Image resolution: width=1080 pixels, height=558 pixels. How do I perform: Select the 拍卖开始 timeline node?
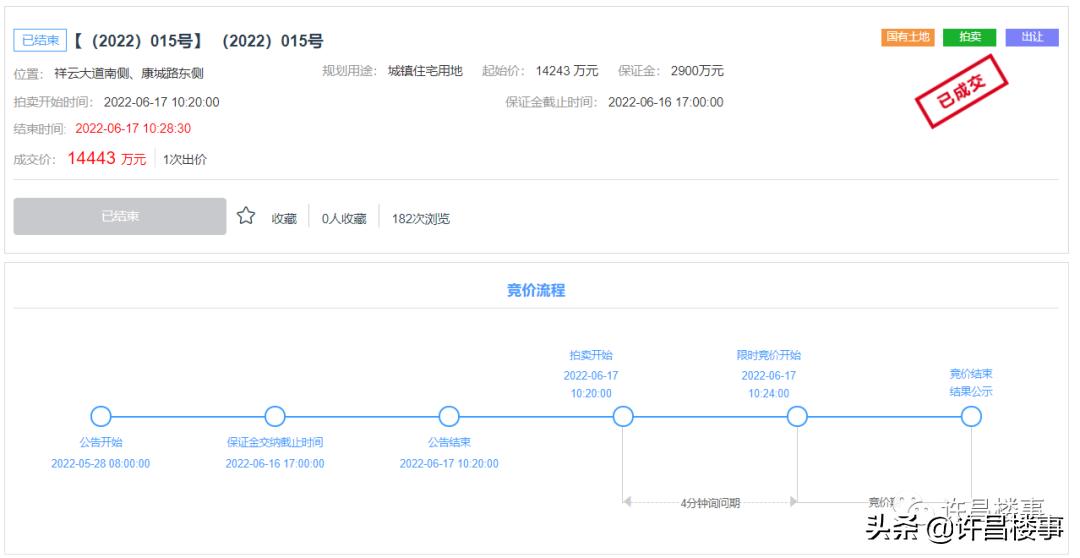point(623,416)
